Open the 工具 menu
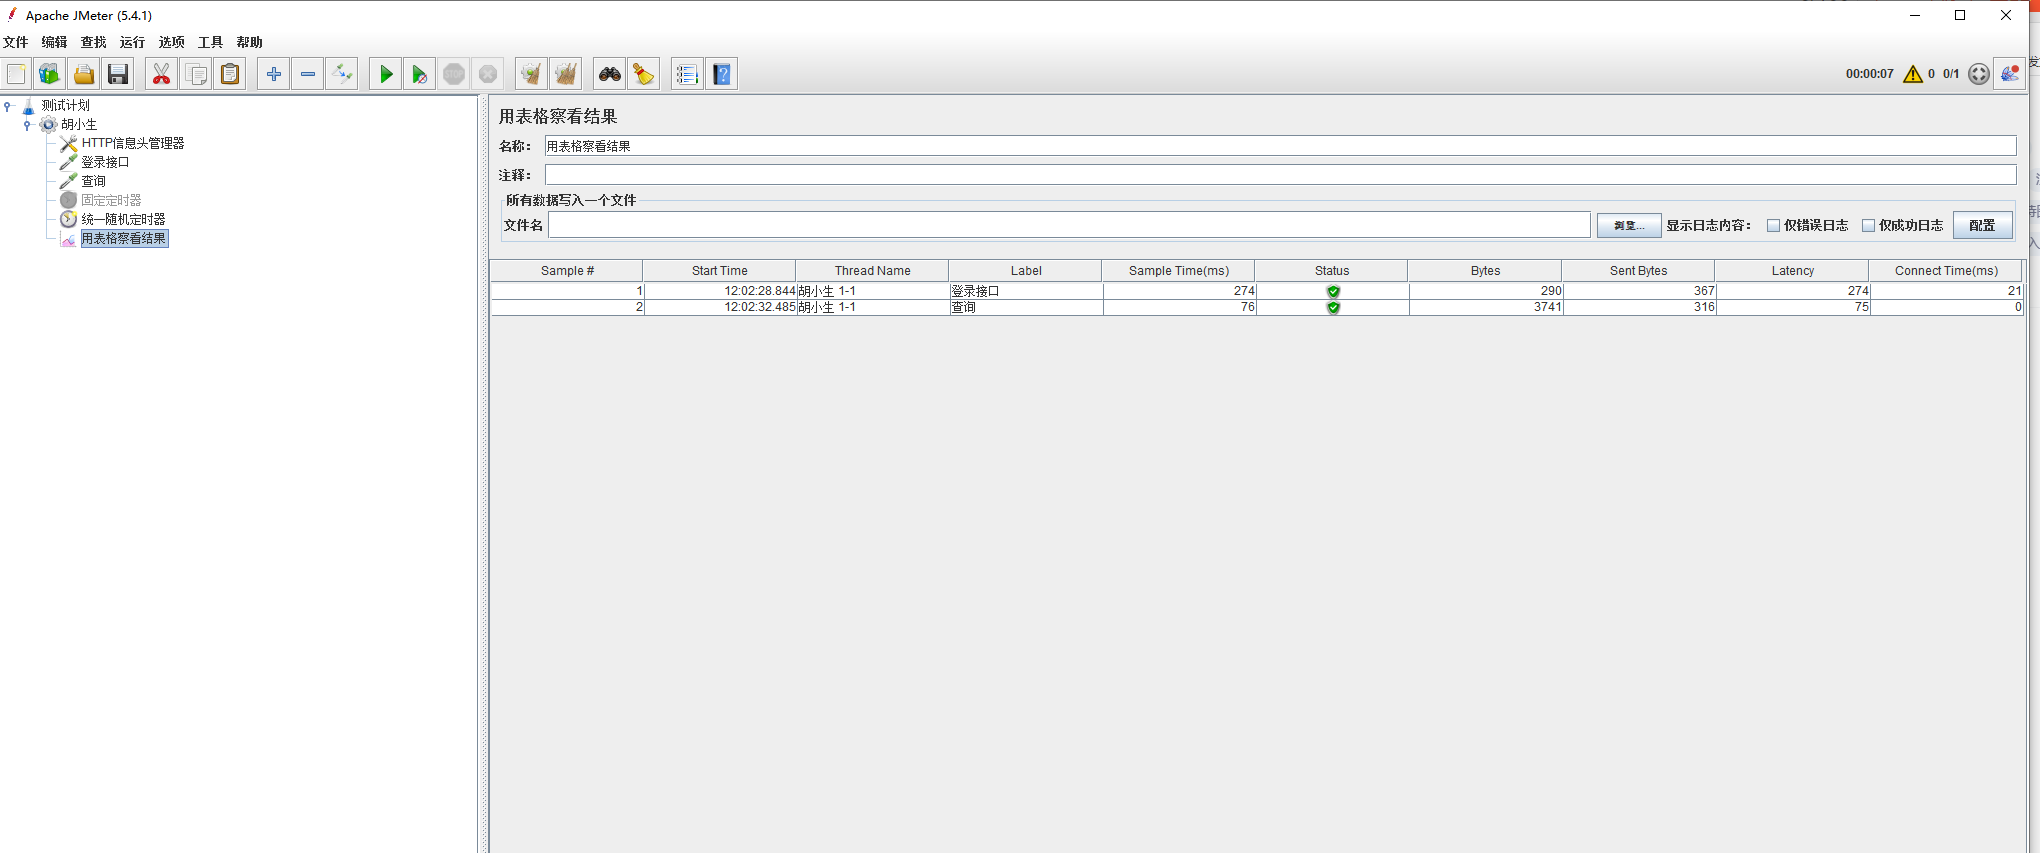Viewport: 2040px width, 853px height. point(210,42)
